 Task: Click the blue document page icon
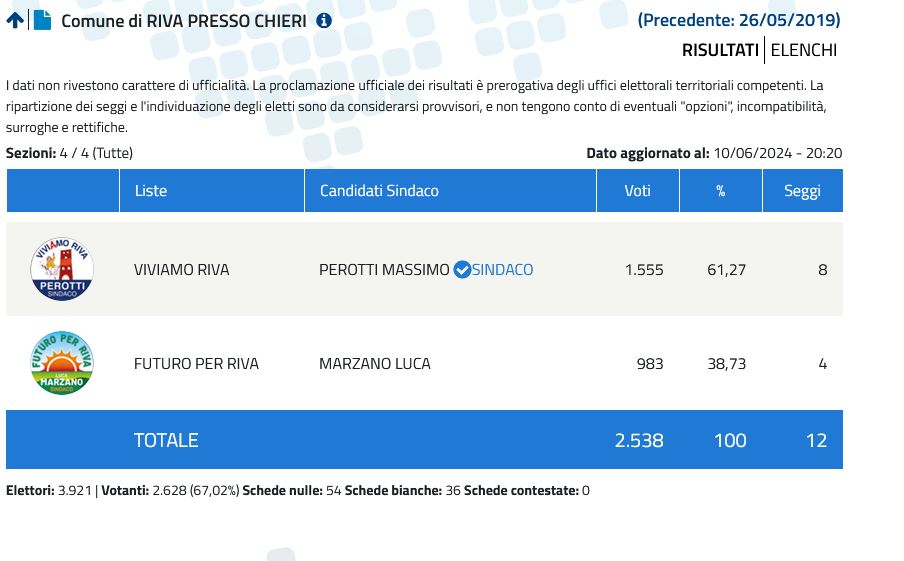point(42,20)
